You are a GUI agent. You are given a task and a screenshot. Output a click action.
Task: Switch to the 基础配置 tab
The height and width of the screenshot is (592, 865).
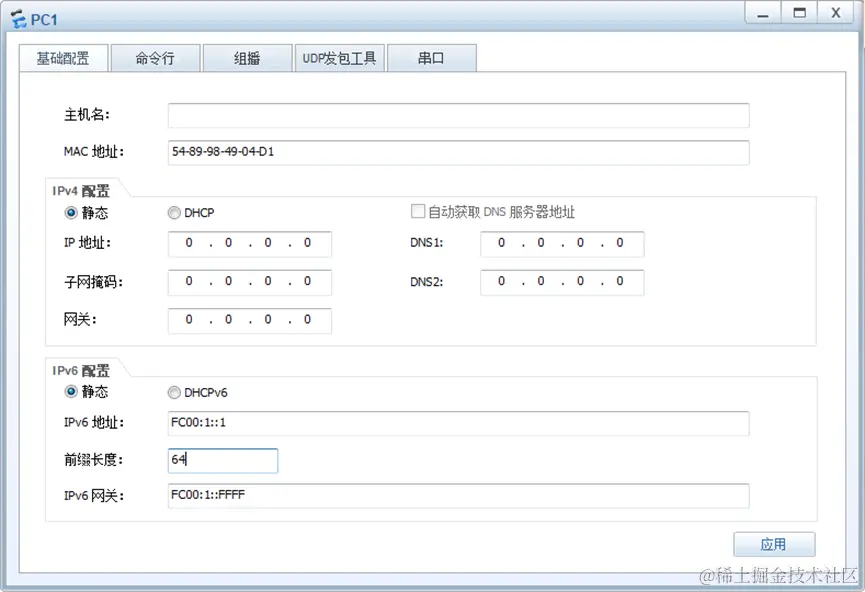click(x=63, y=58)
